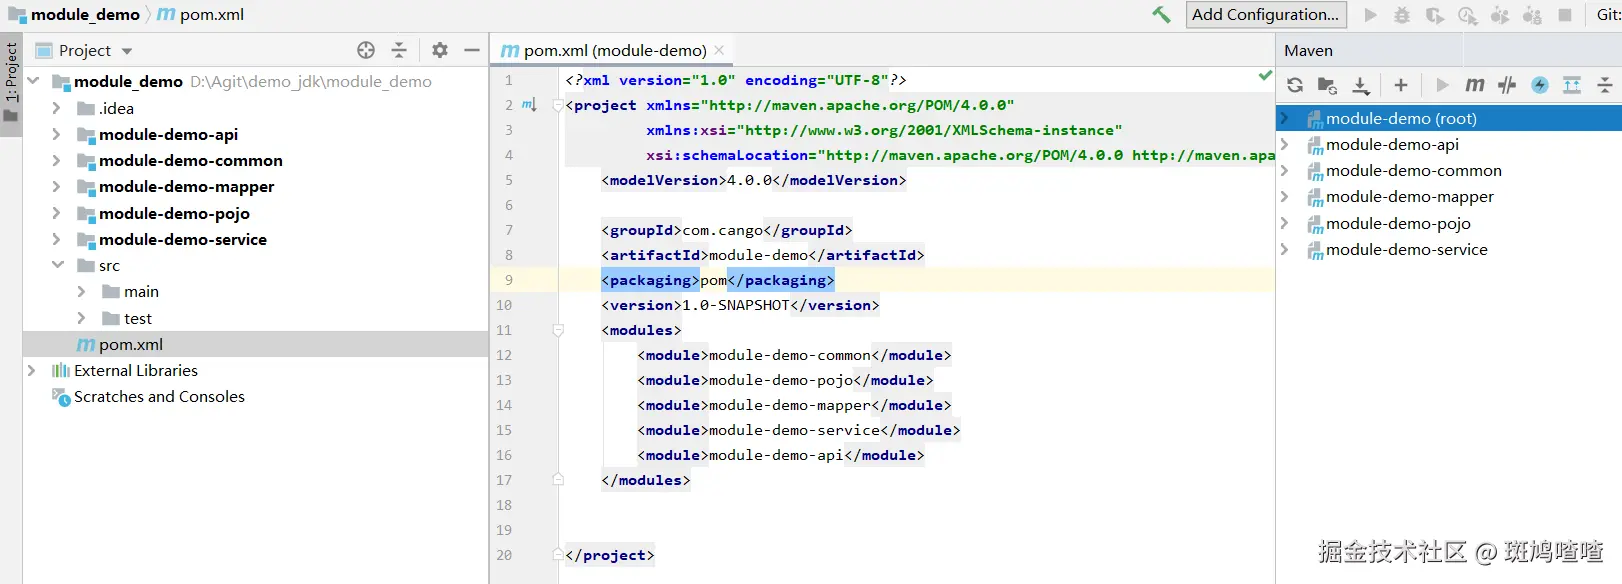The image size is (1622, 584).
Task: Click Maven gutter icon on line 2
Action: (529, 105)
